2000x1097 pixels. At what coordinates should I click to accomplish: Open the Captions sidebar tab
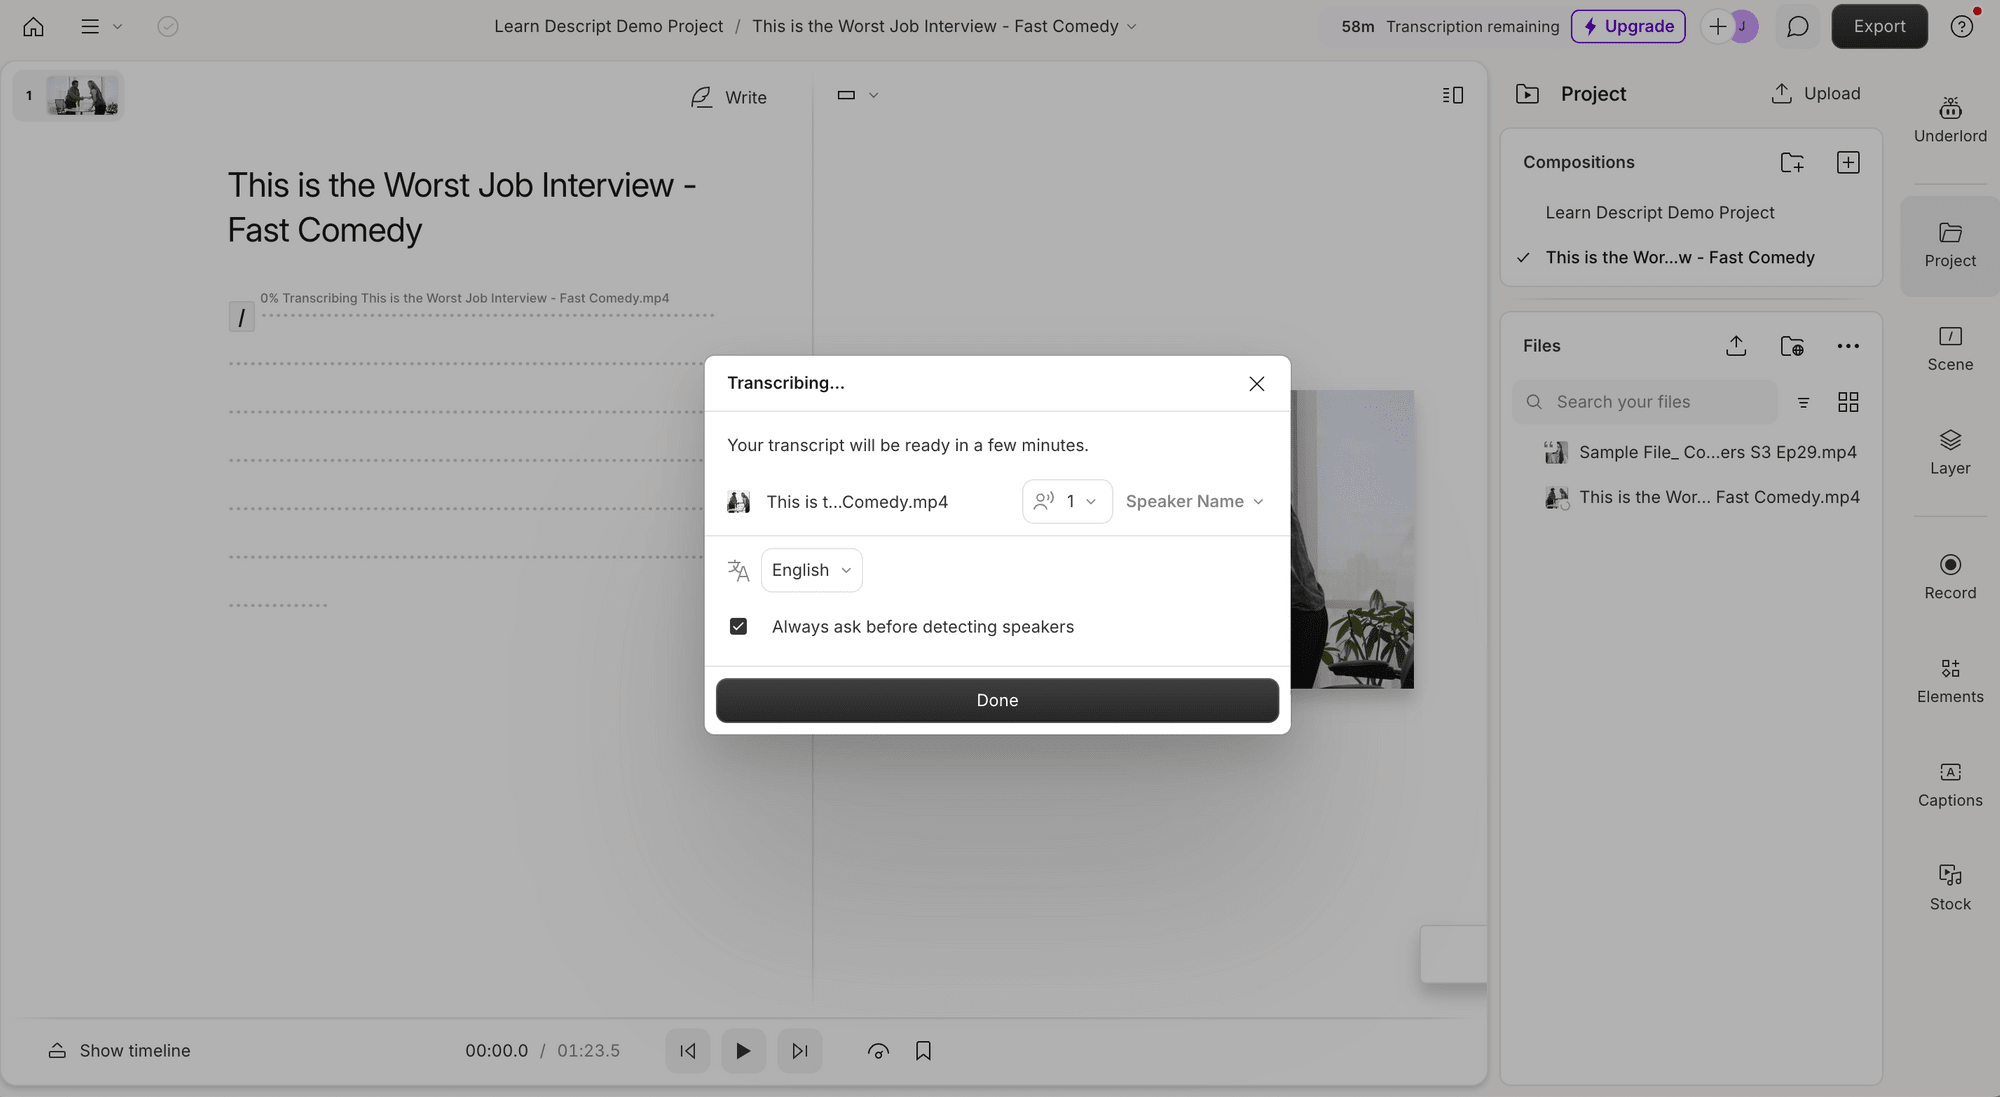tap(1950, 785)
